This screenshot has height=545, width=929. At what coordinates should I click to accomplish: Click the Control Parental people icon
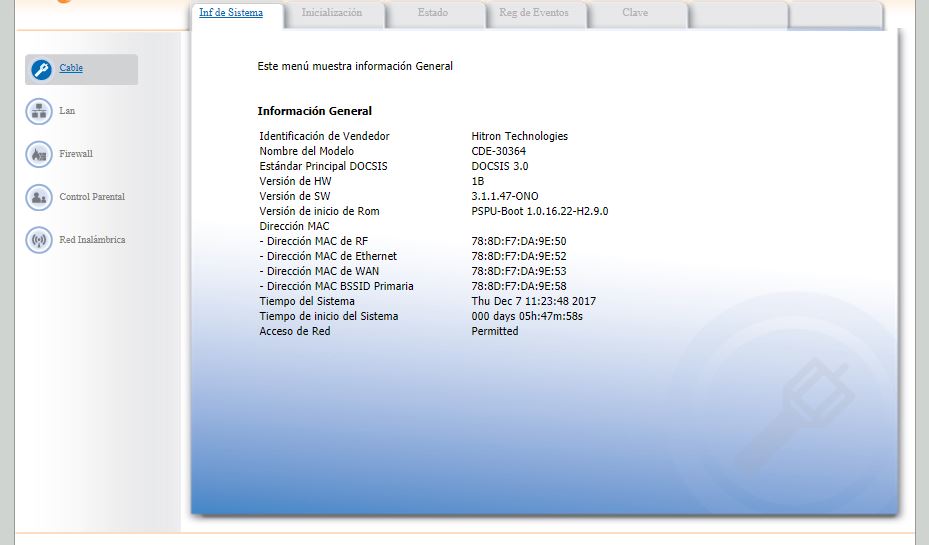click(x=39, y=197)
